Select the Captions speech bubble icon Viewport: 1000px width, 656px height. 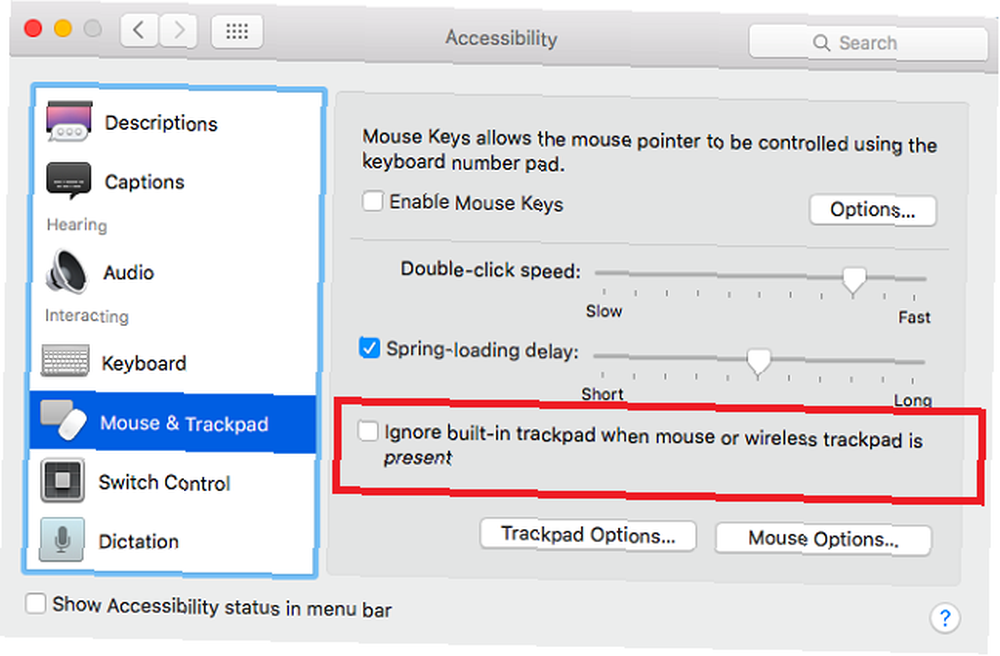point(68,181)
